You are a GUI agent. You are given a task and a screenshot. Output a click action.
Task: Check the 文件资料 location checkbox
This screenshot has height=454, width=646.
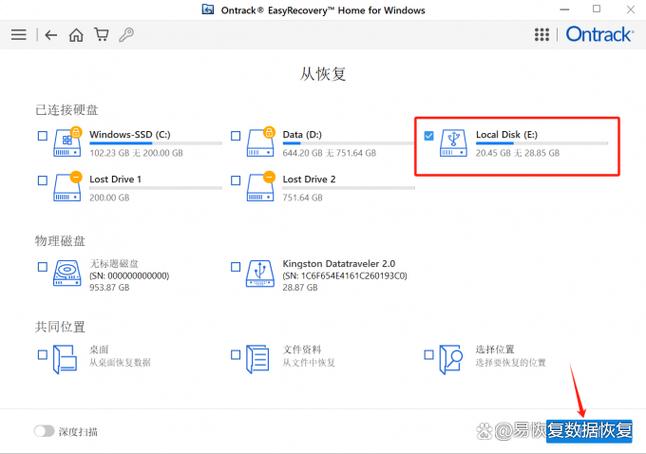236,355
